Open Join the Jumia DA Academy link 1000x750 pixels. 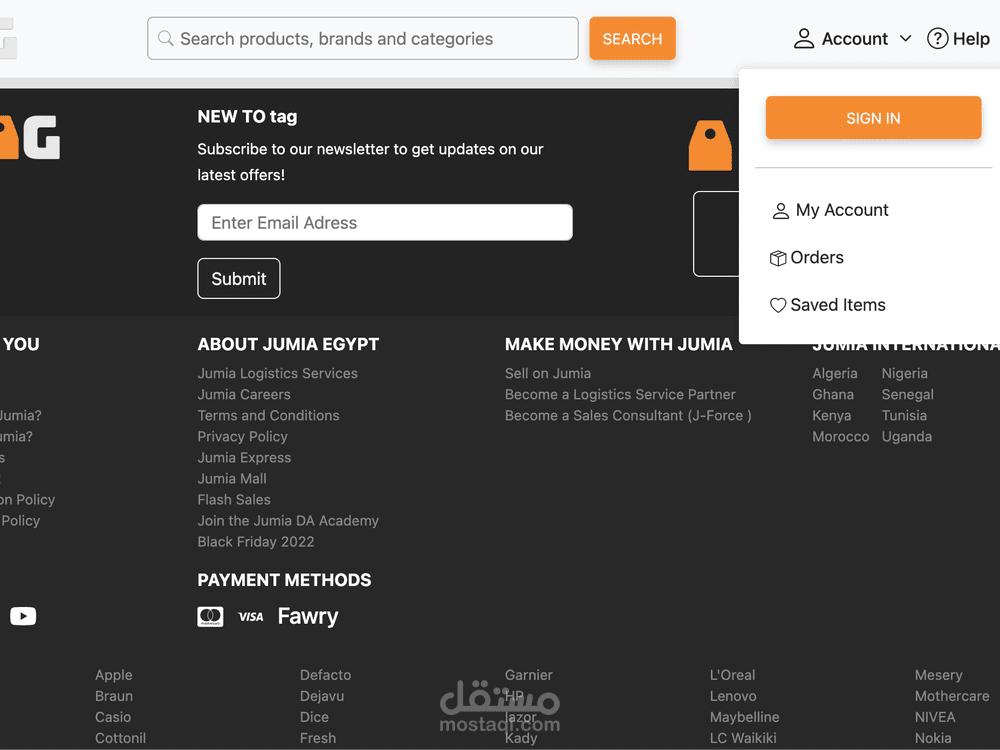tap(288, 520)
